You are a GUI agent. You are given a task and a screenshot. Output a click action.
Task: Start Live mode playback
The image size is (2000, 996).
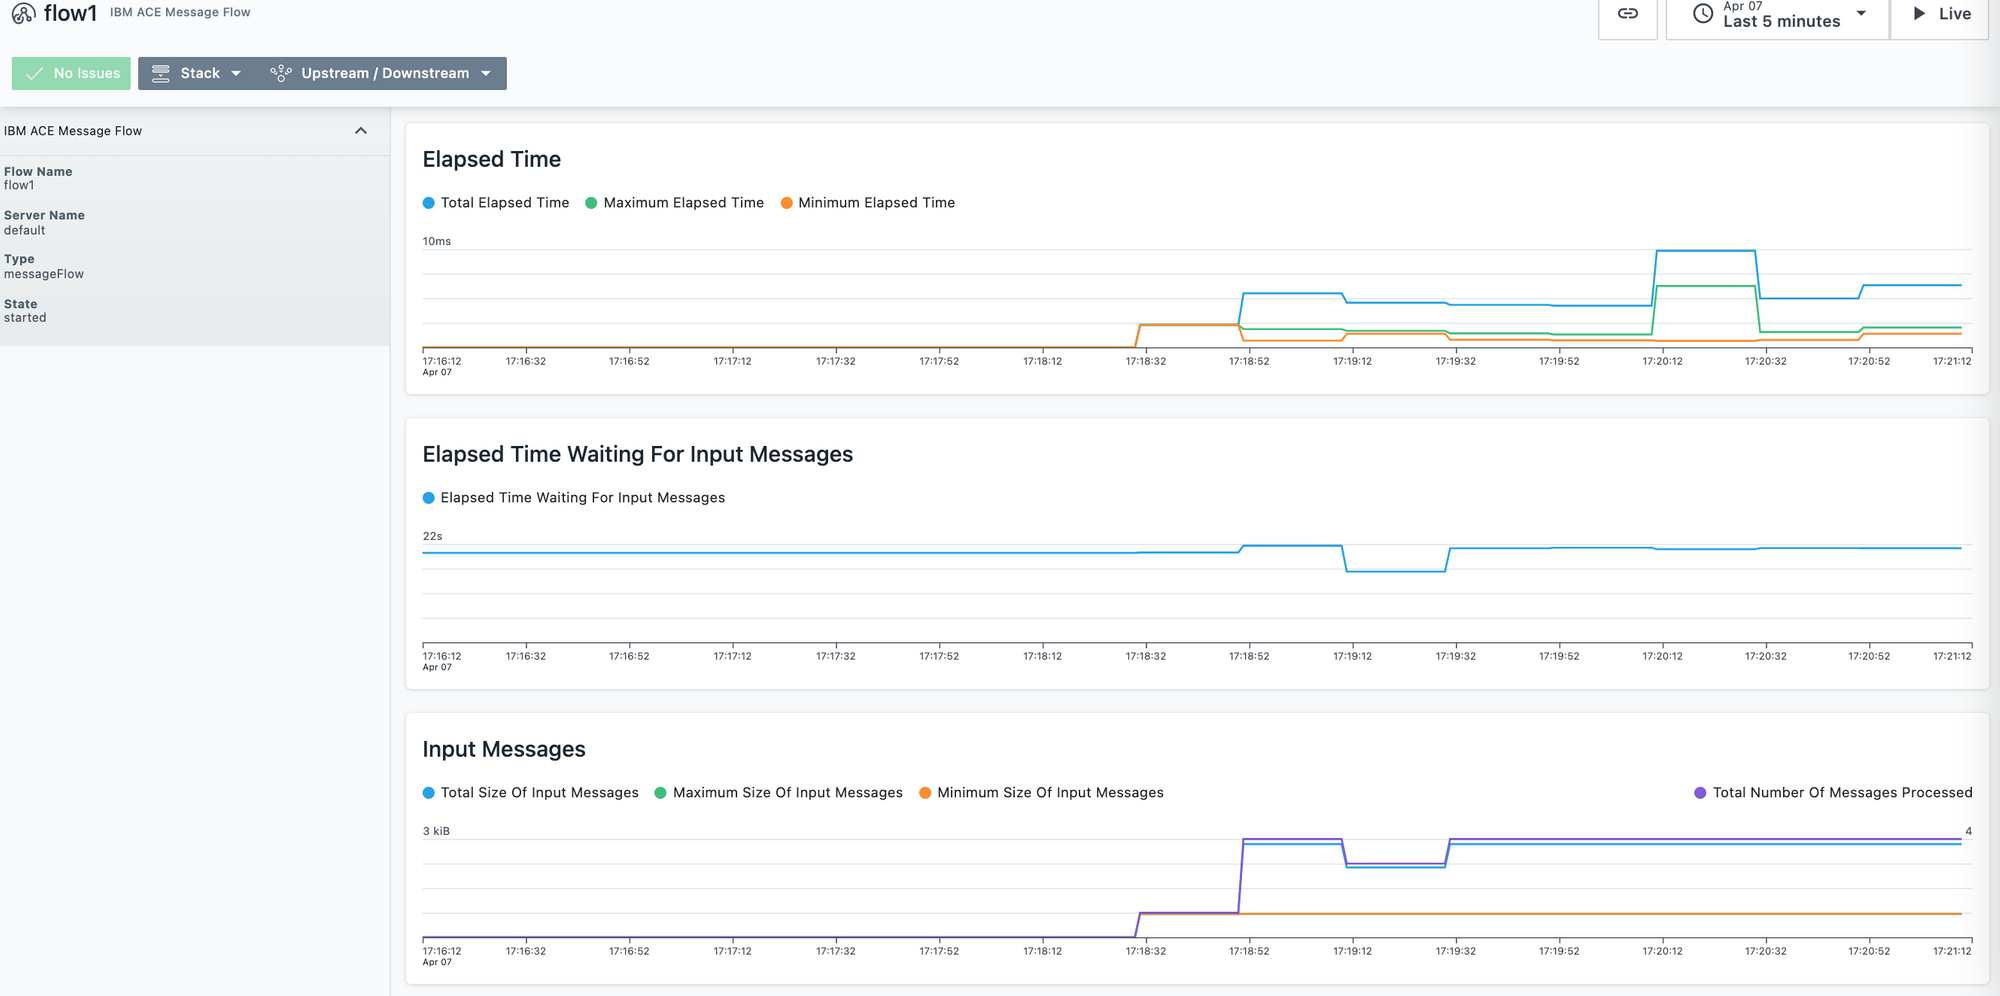1940,14
